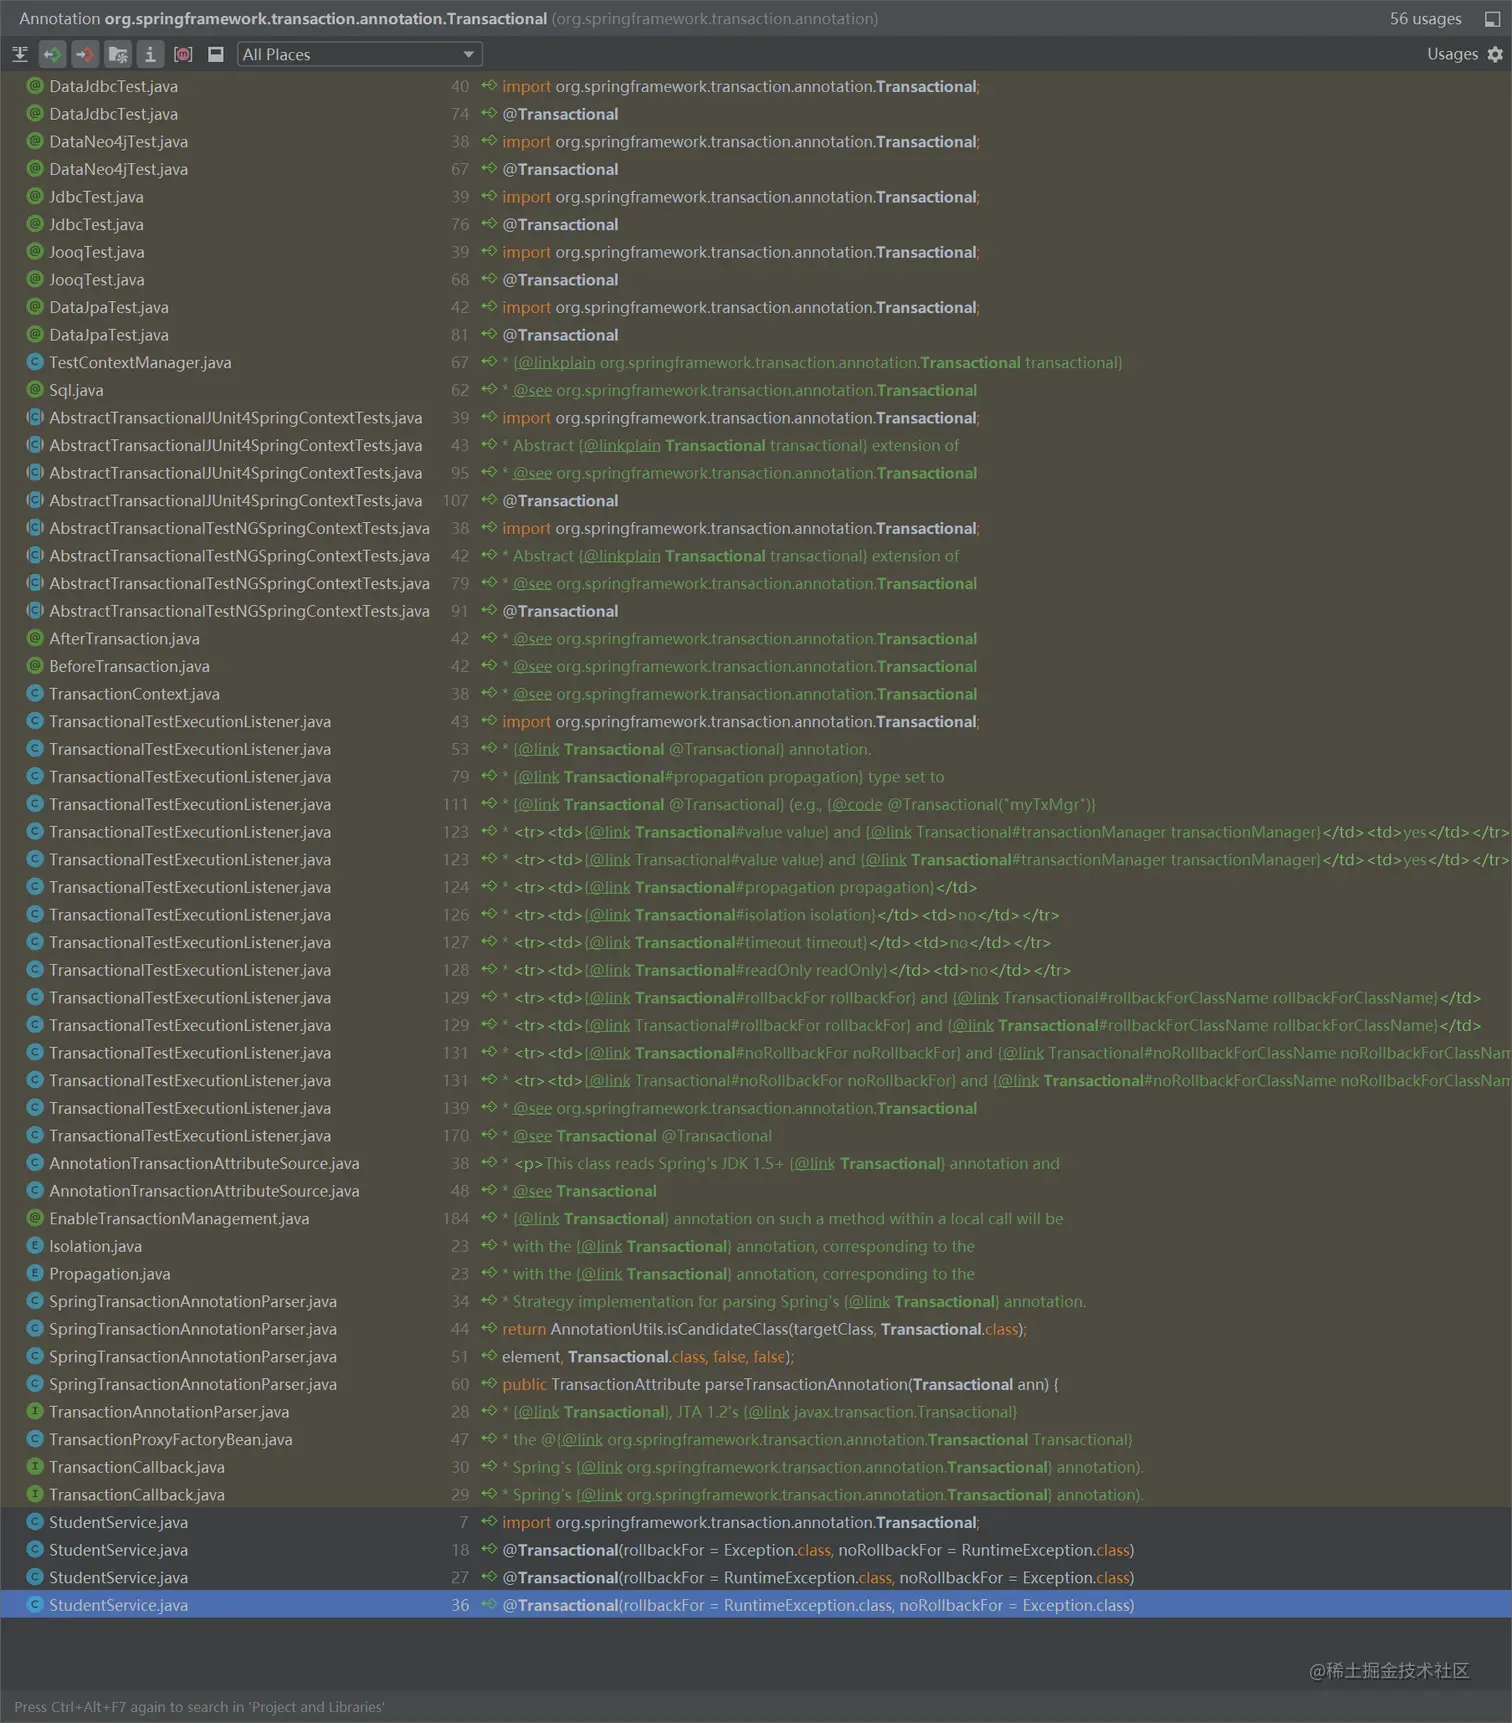
Task: Select StudentService.java line 27 @Transactional usage
Action: tap(756, 1577)
